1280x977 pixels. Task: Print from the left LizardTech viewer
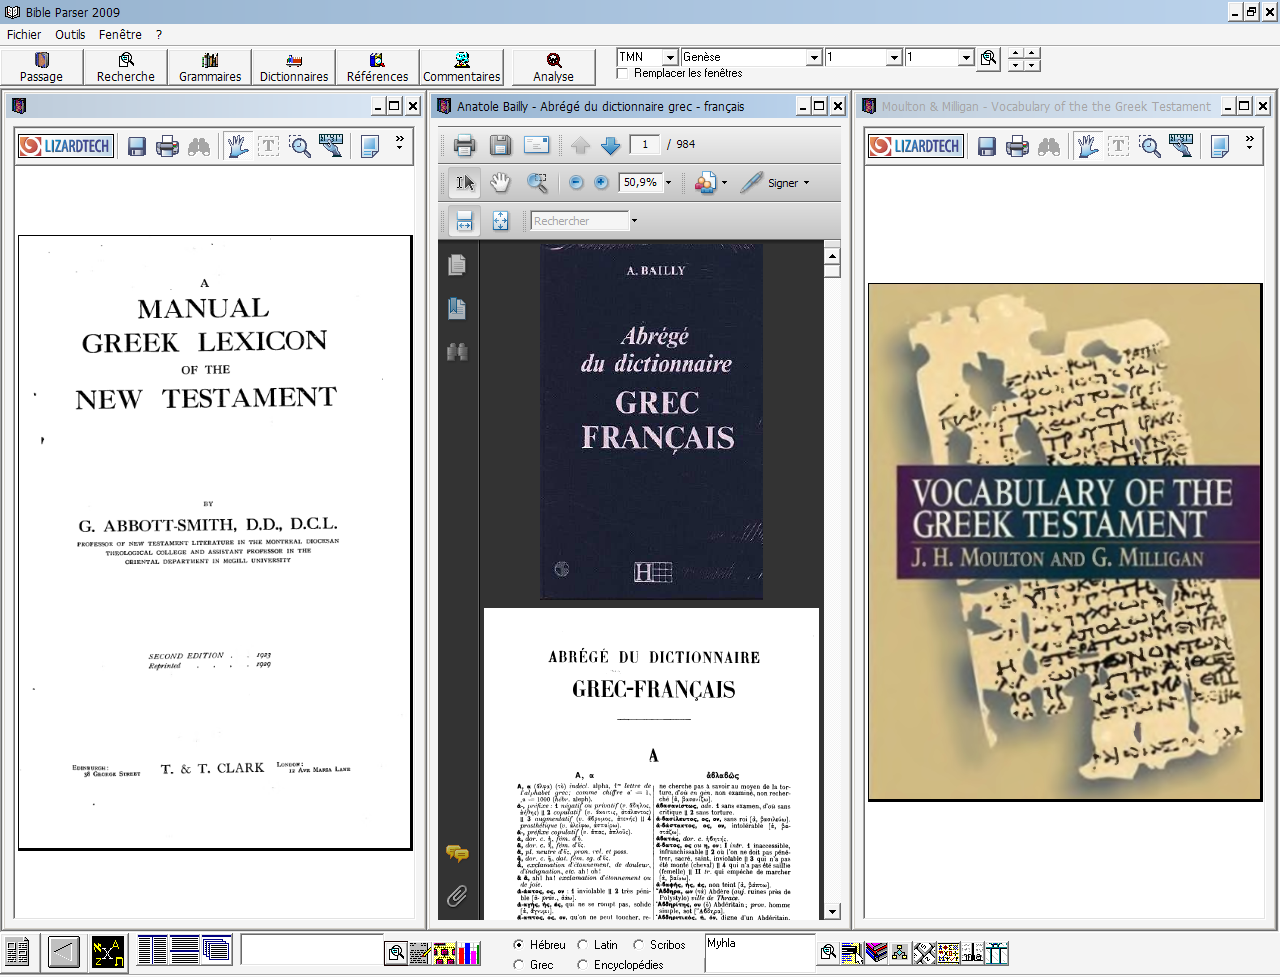pos(168,147)
